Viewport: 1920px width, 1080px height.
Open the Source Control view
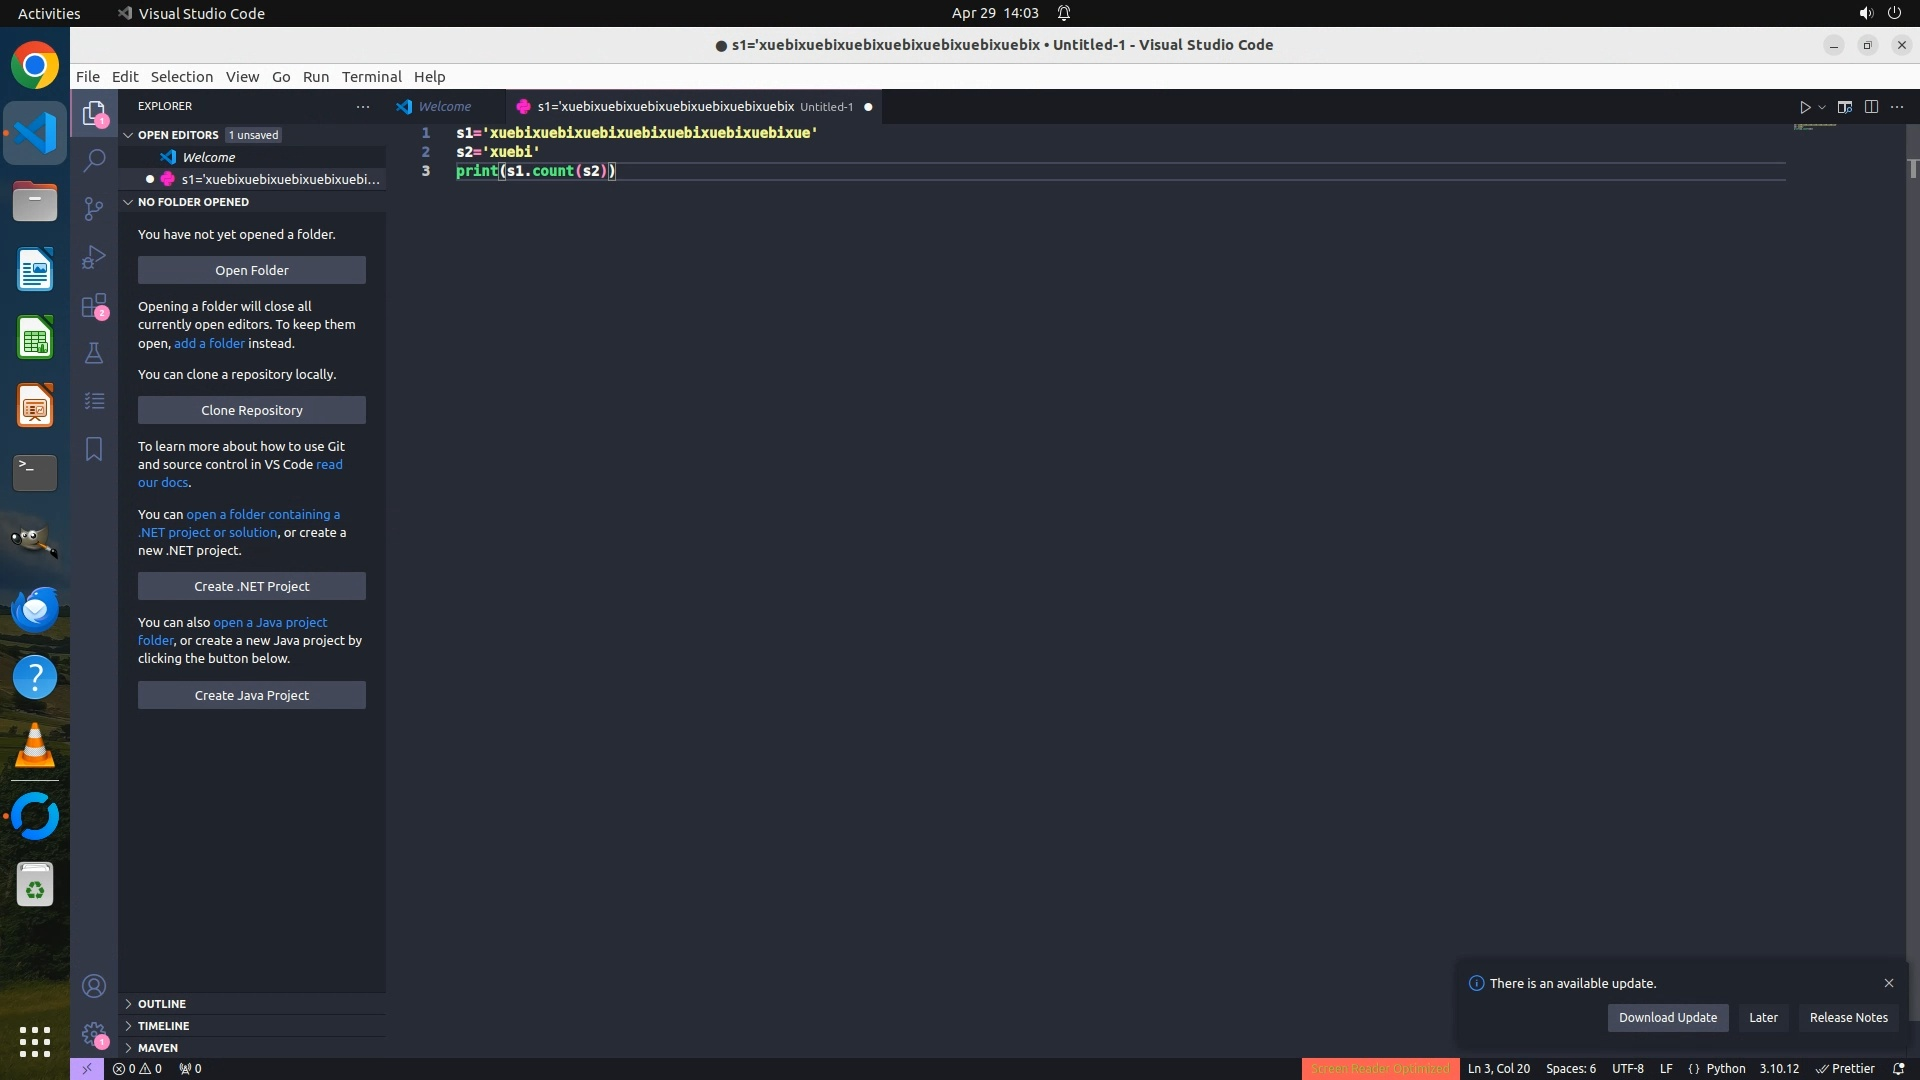(x=94, y=208)
